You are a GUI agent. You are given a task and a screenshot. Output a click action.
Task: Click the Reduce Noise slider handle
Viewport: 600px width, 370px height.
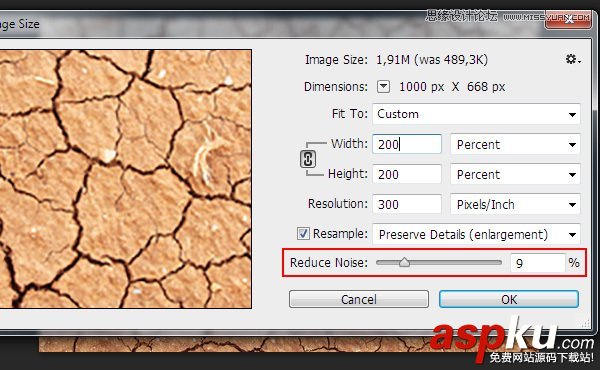[x=404, y=262]
